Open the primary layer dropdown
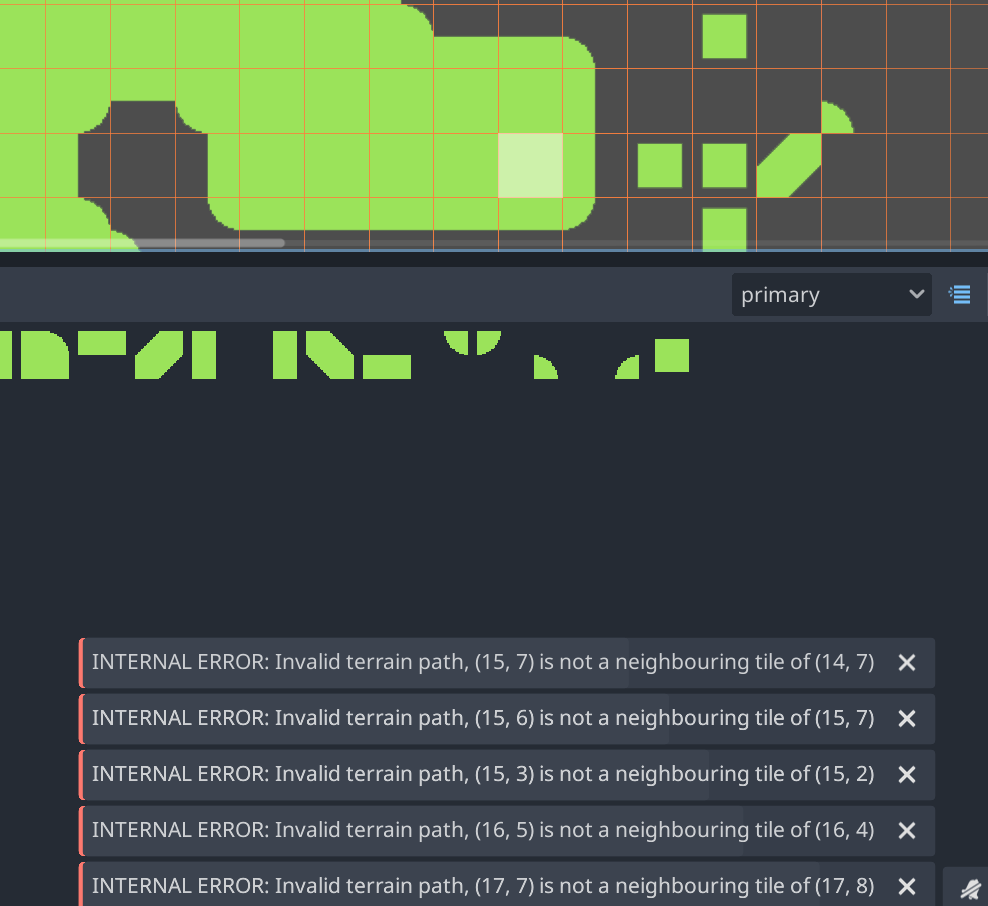Viewport: 988px width, 906px height. click(831, 294)
